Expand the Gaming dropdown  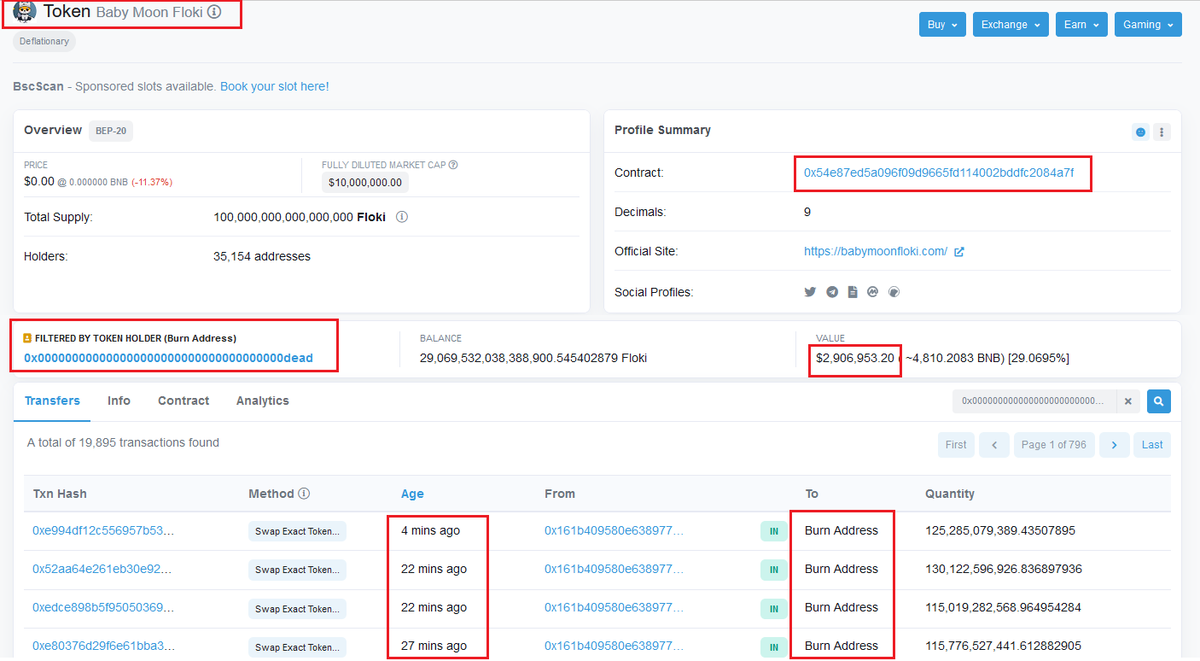pos(1148,25)
